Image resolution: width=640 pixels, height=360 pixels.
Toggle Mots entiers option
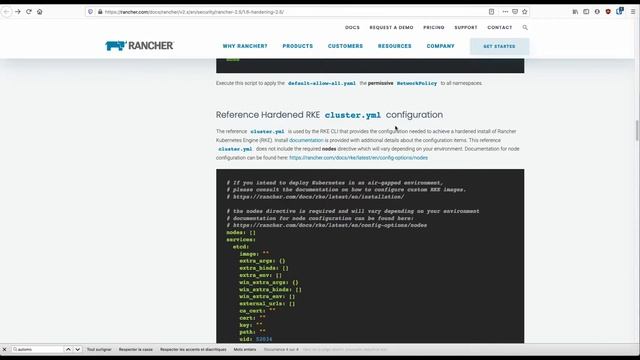pos(245,349)
